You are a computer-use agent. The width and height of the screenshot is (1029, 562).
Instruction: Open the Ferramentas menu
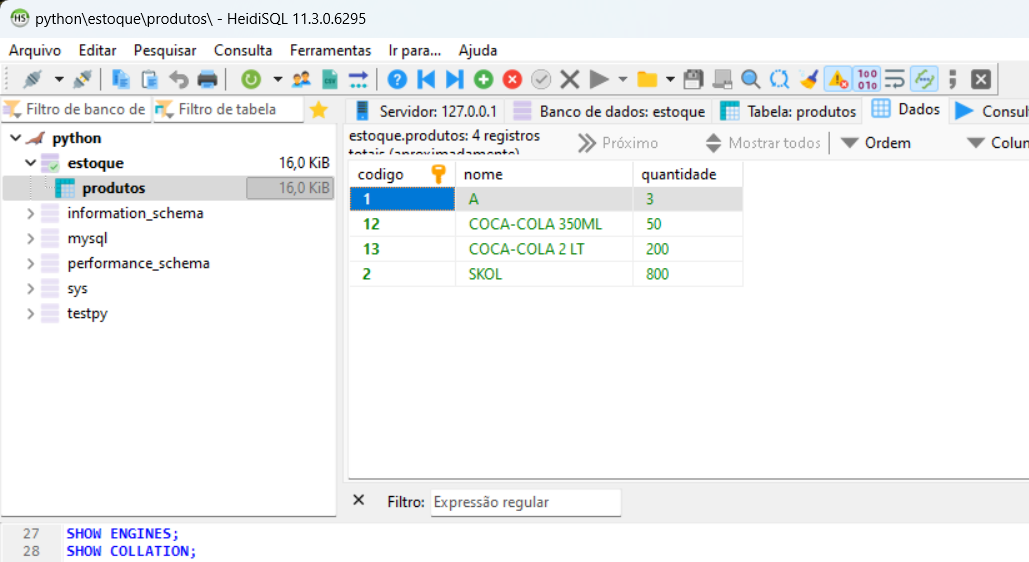pyautogui.click(x=330, y=51)
